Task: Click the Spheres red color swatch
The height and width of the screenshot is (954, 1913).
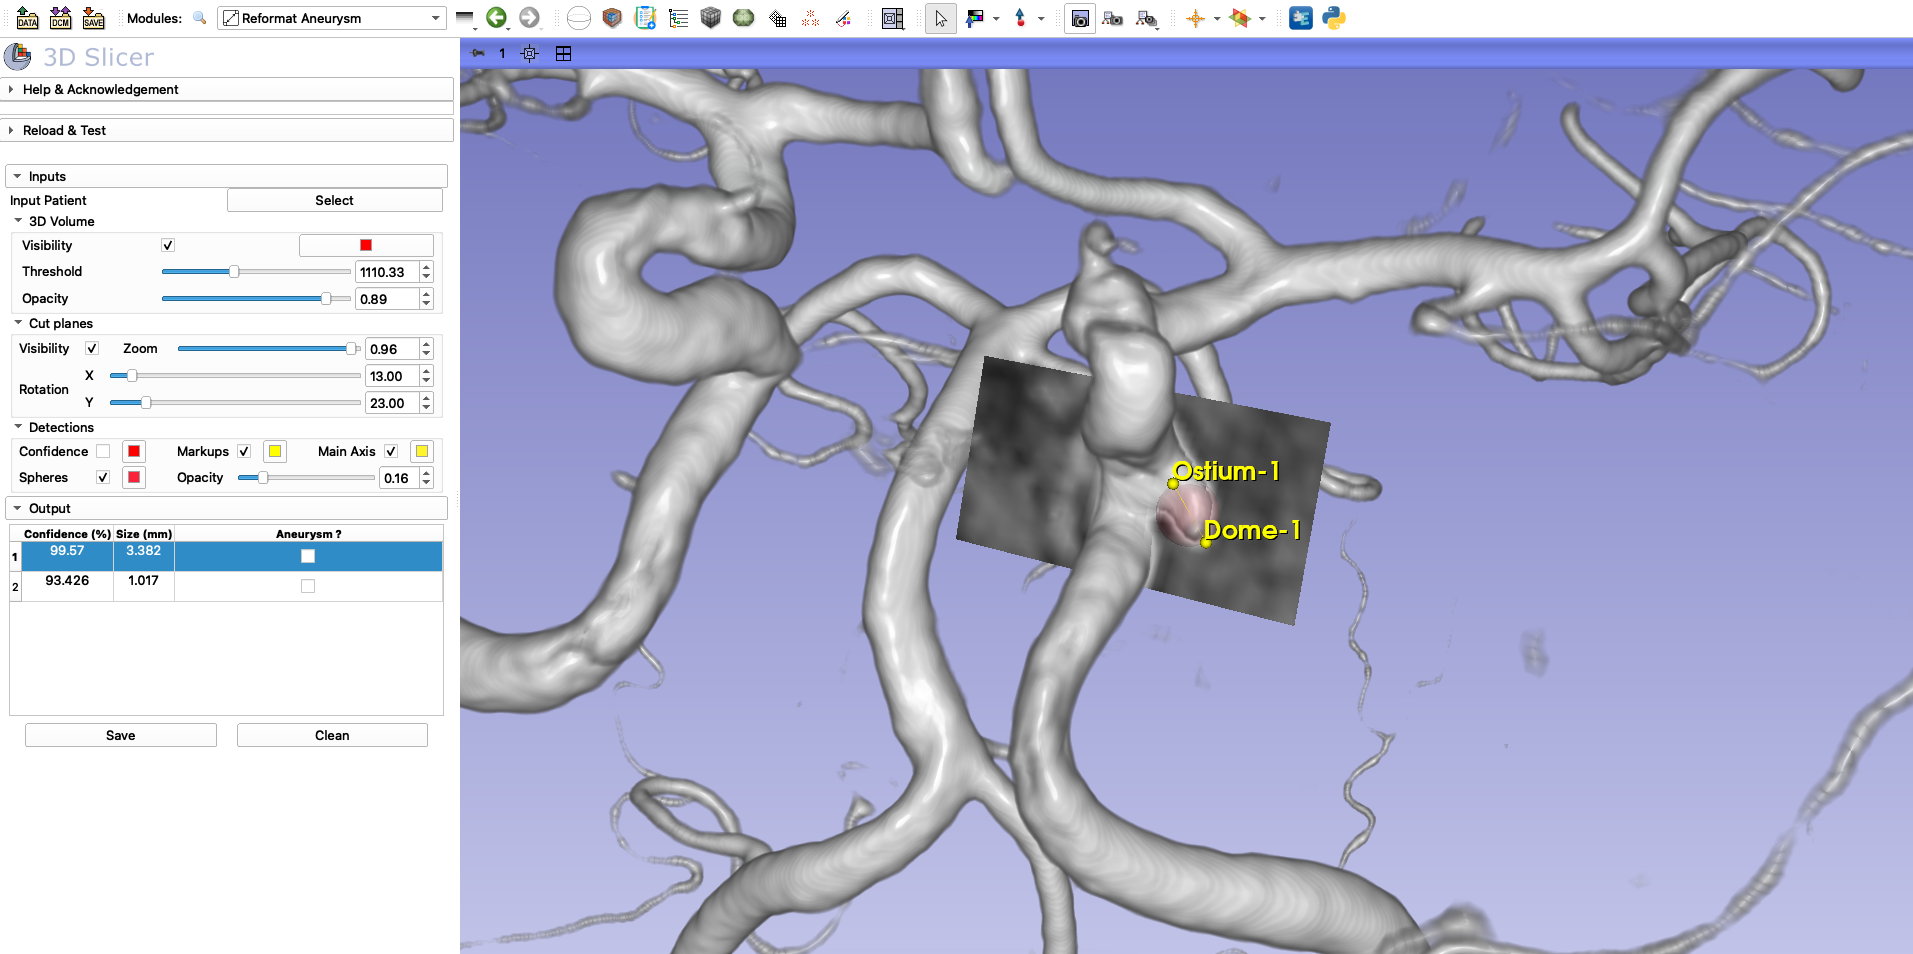Action: tap(134, 477)
